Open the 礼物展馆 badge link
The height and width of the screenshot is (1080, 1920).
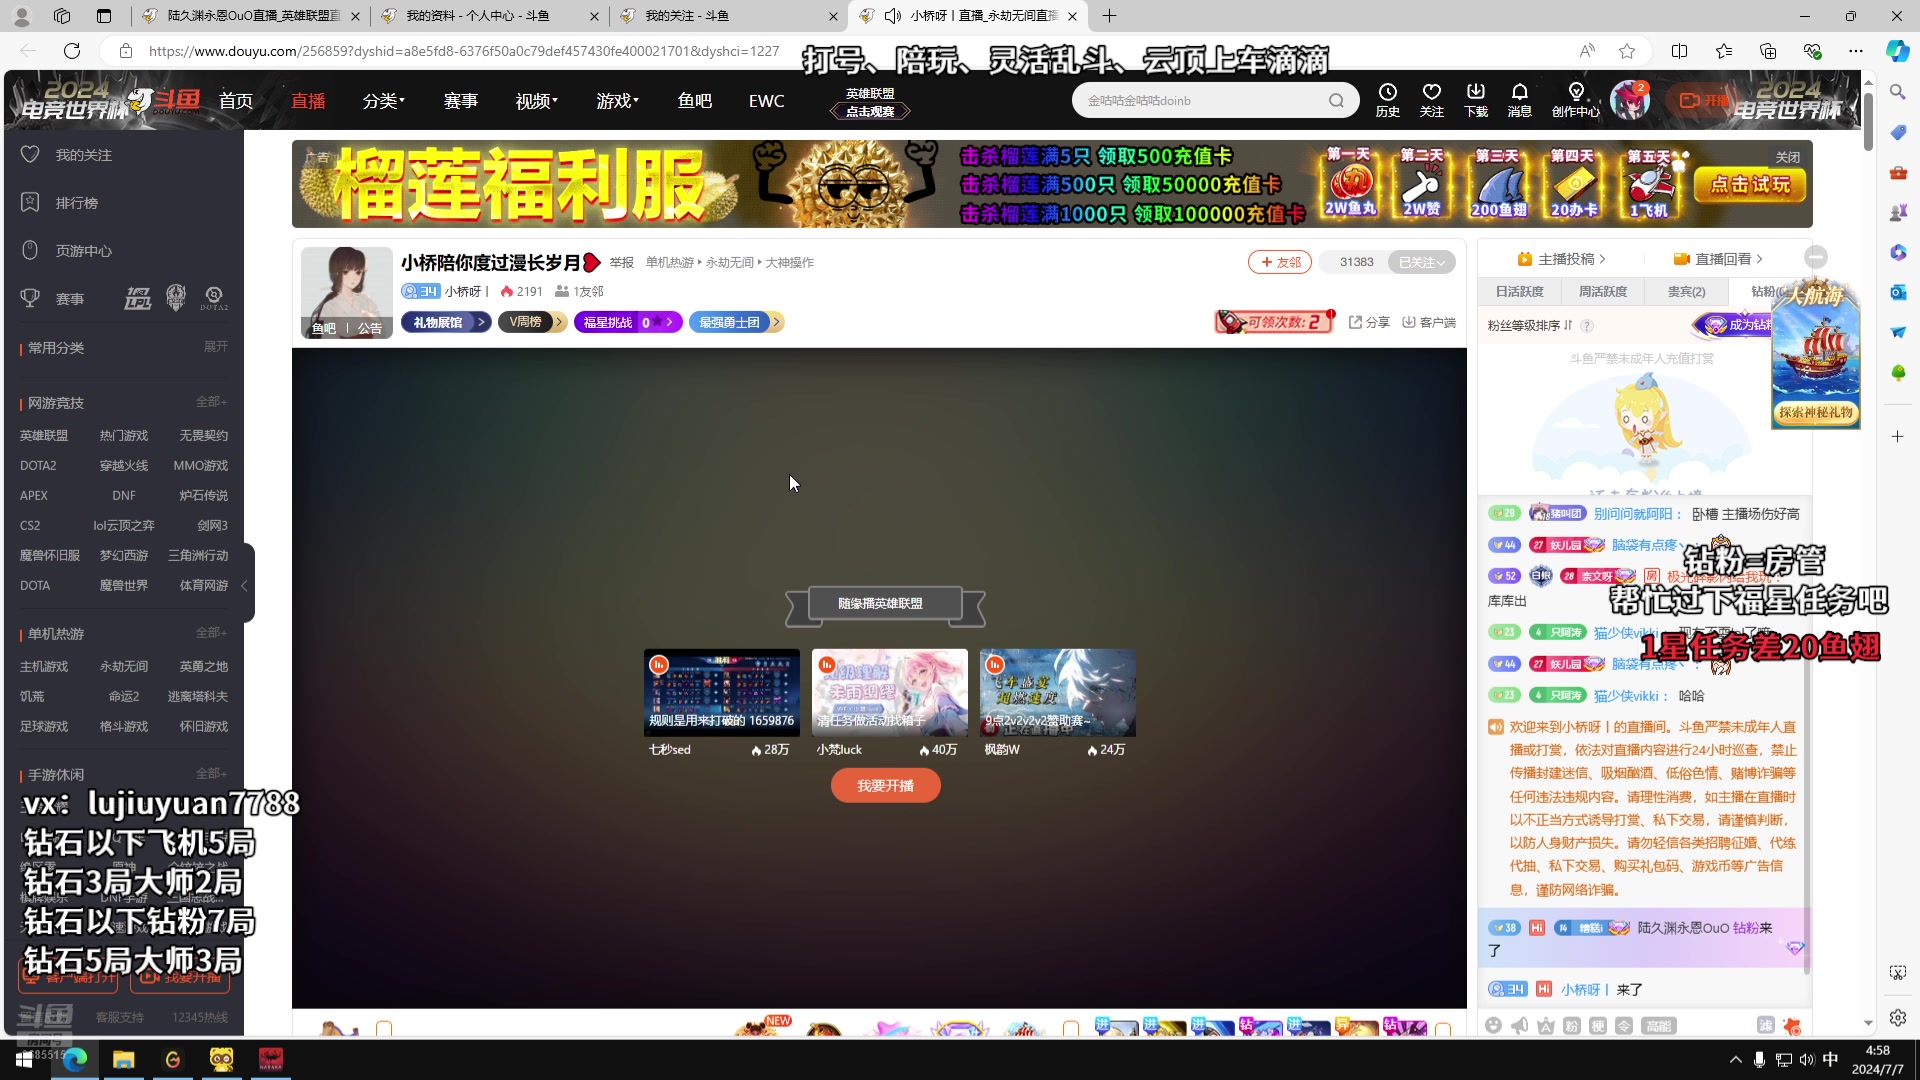tap(446, 322)
